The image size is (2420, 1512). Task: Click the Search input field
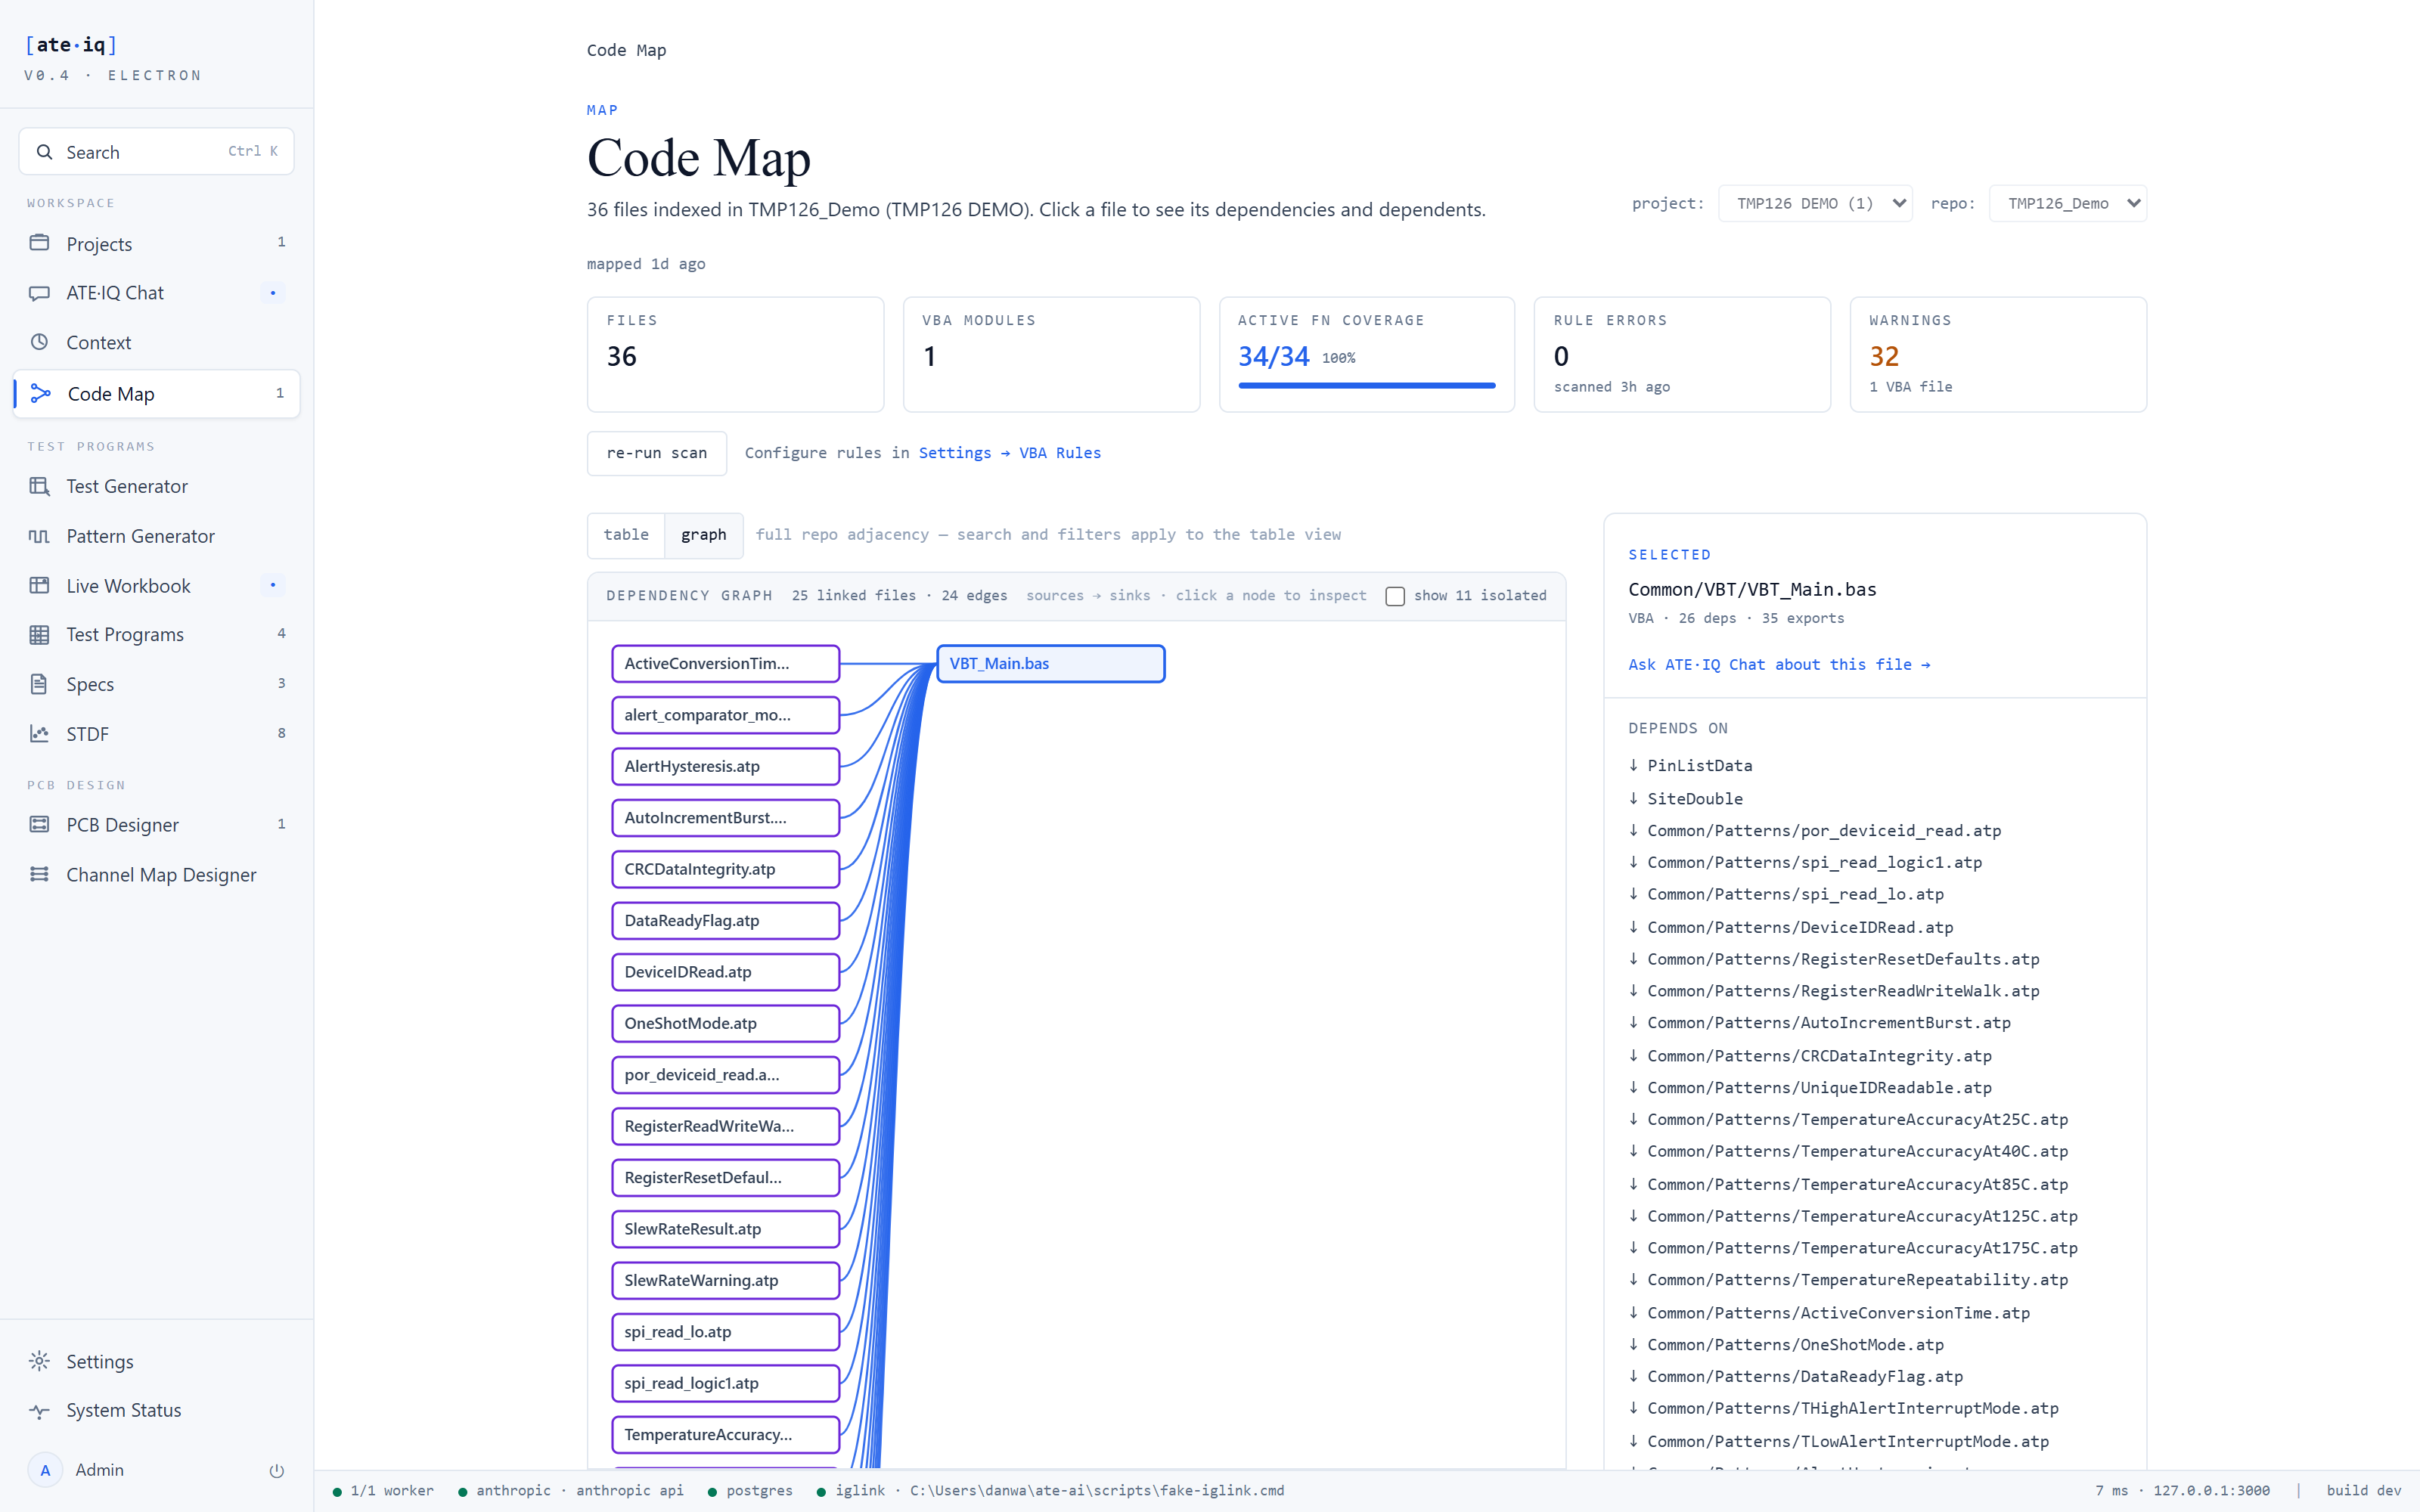[x=157, y=151]
